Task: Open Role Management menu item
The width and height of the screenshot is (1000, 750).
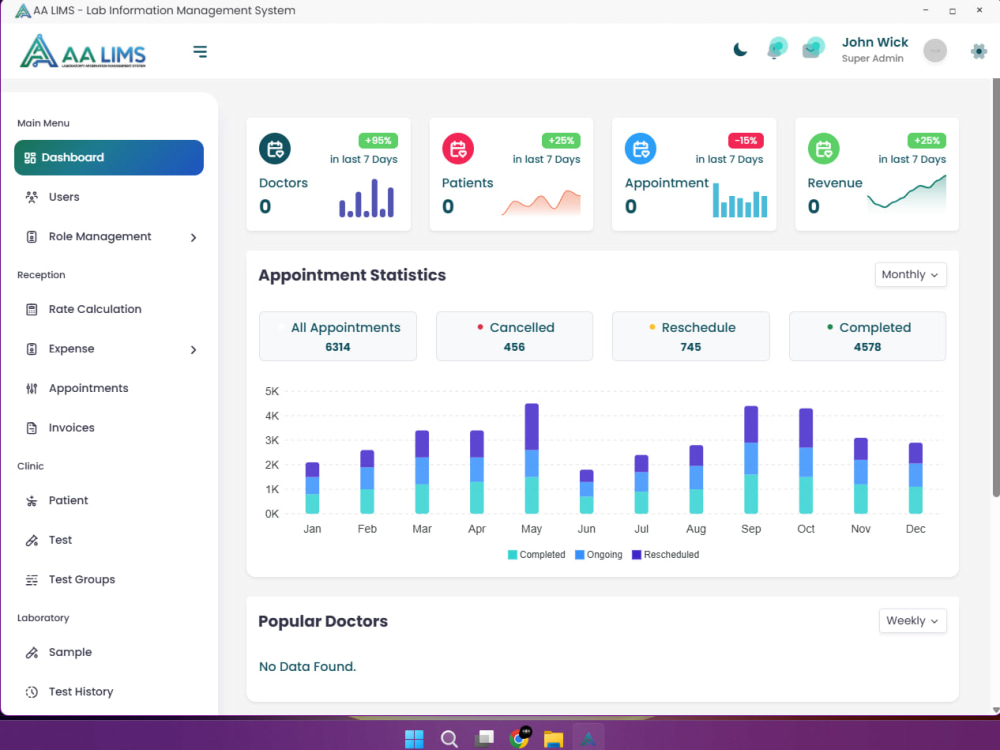Action: click(x=109, y=237)
